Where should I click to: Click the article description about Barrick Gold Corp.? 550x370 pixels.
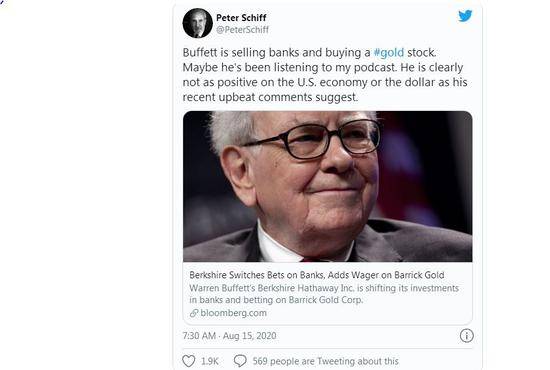pos(324,294)
